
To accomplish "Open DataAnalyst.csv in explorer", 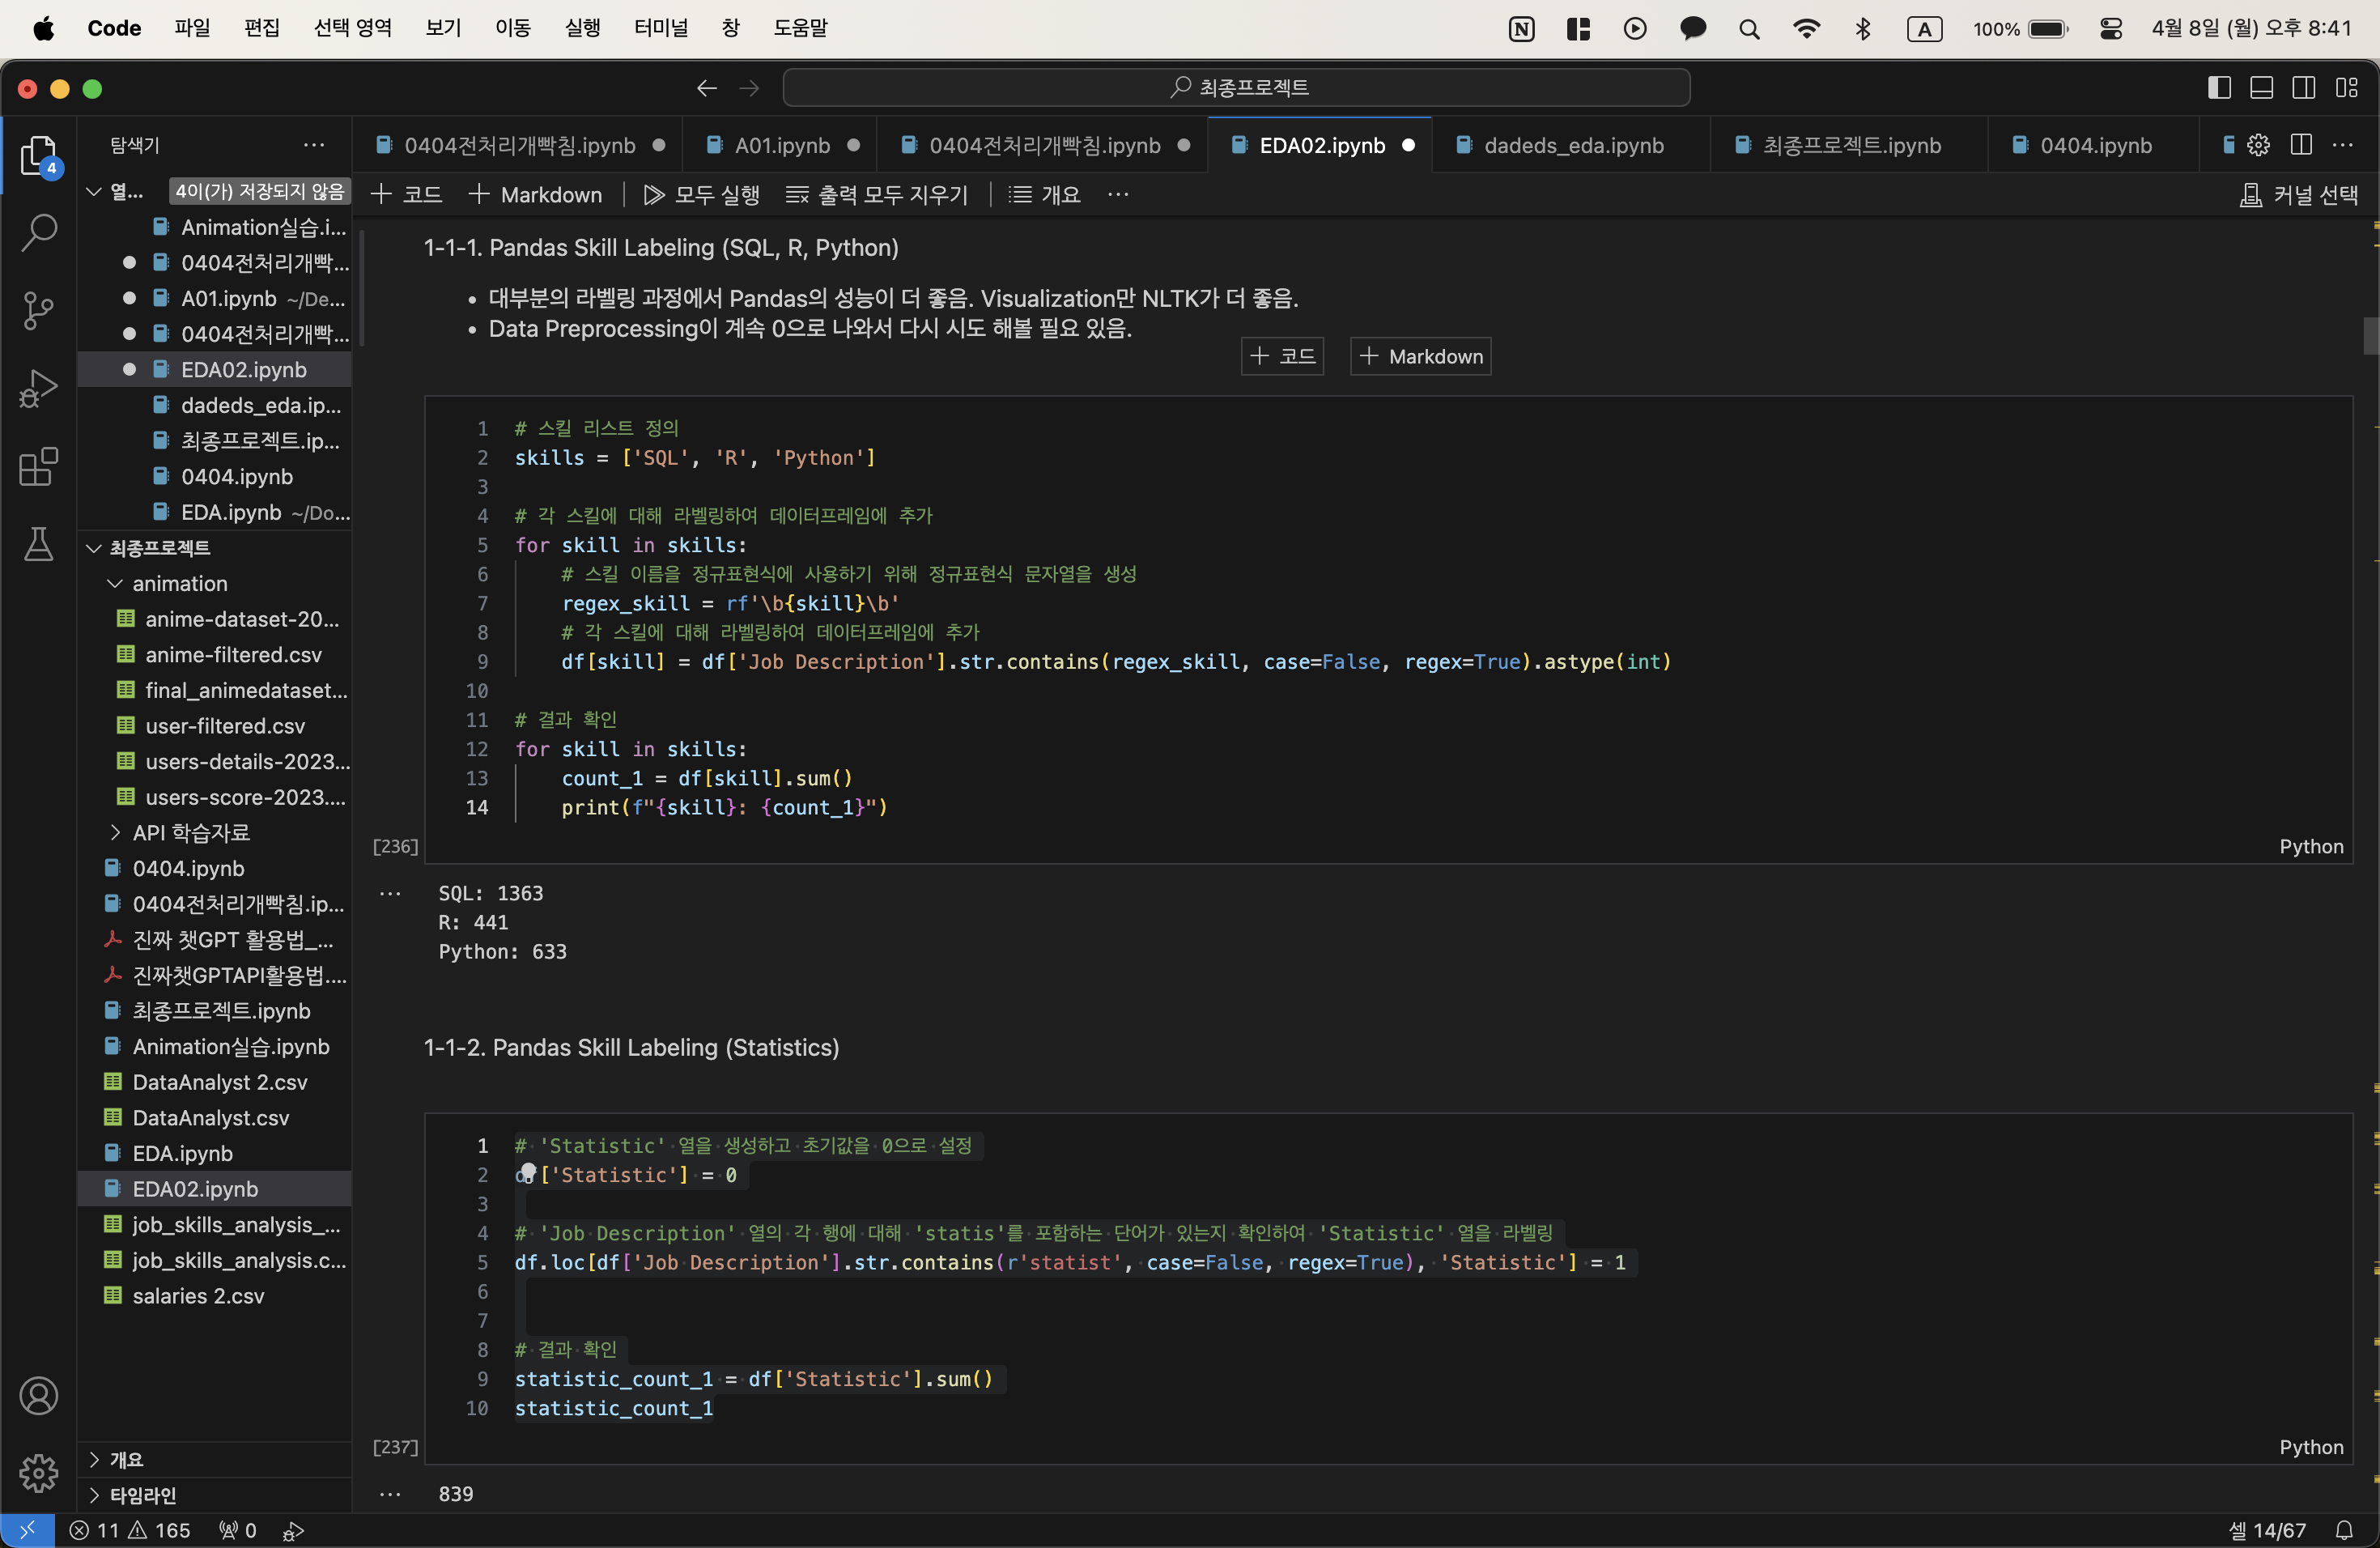I will (214, 1117).
